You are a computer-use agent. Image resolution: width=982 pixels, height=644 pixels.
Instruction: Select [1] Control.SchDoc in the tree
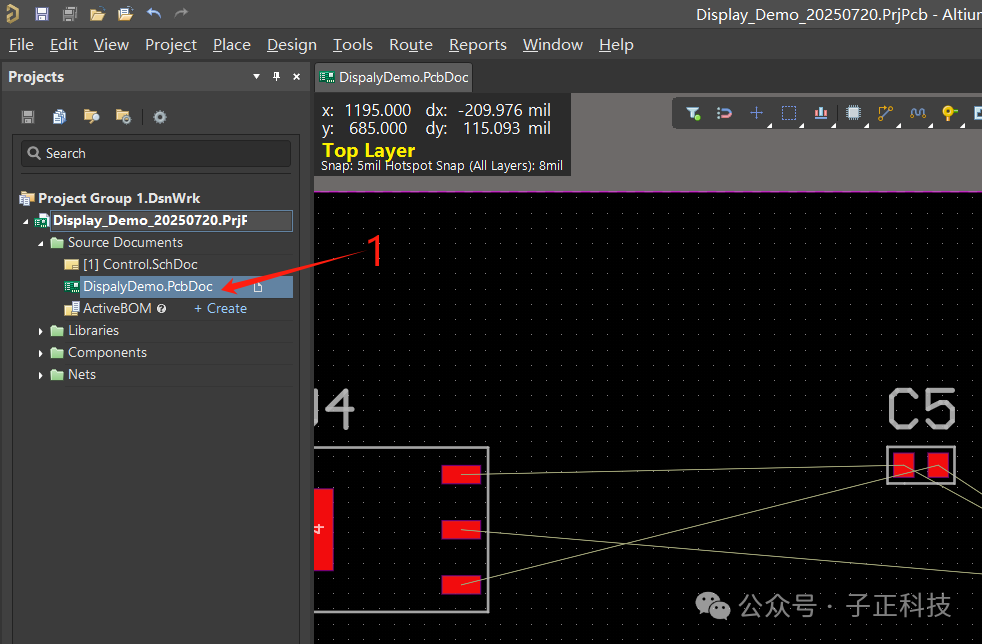point(140,264)
